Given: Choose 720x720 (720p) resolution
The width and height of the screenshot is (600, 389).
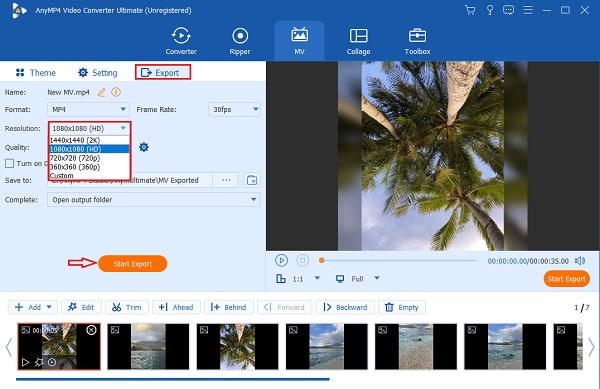Looking at the screenshot, I should pyautogui.click(x=90, y=158).
